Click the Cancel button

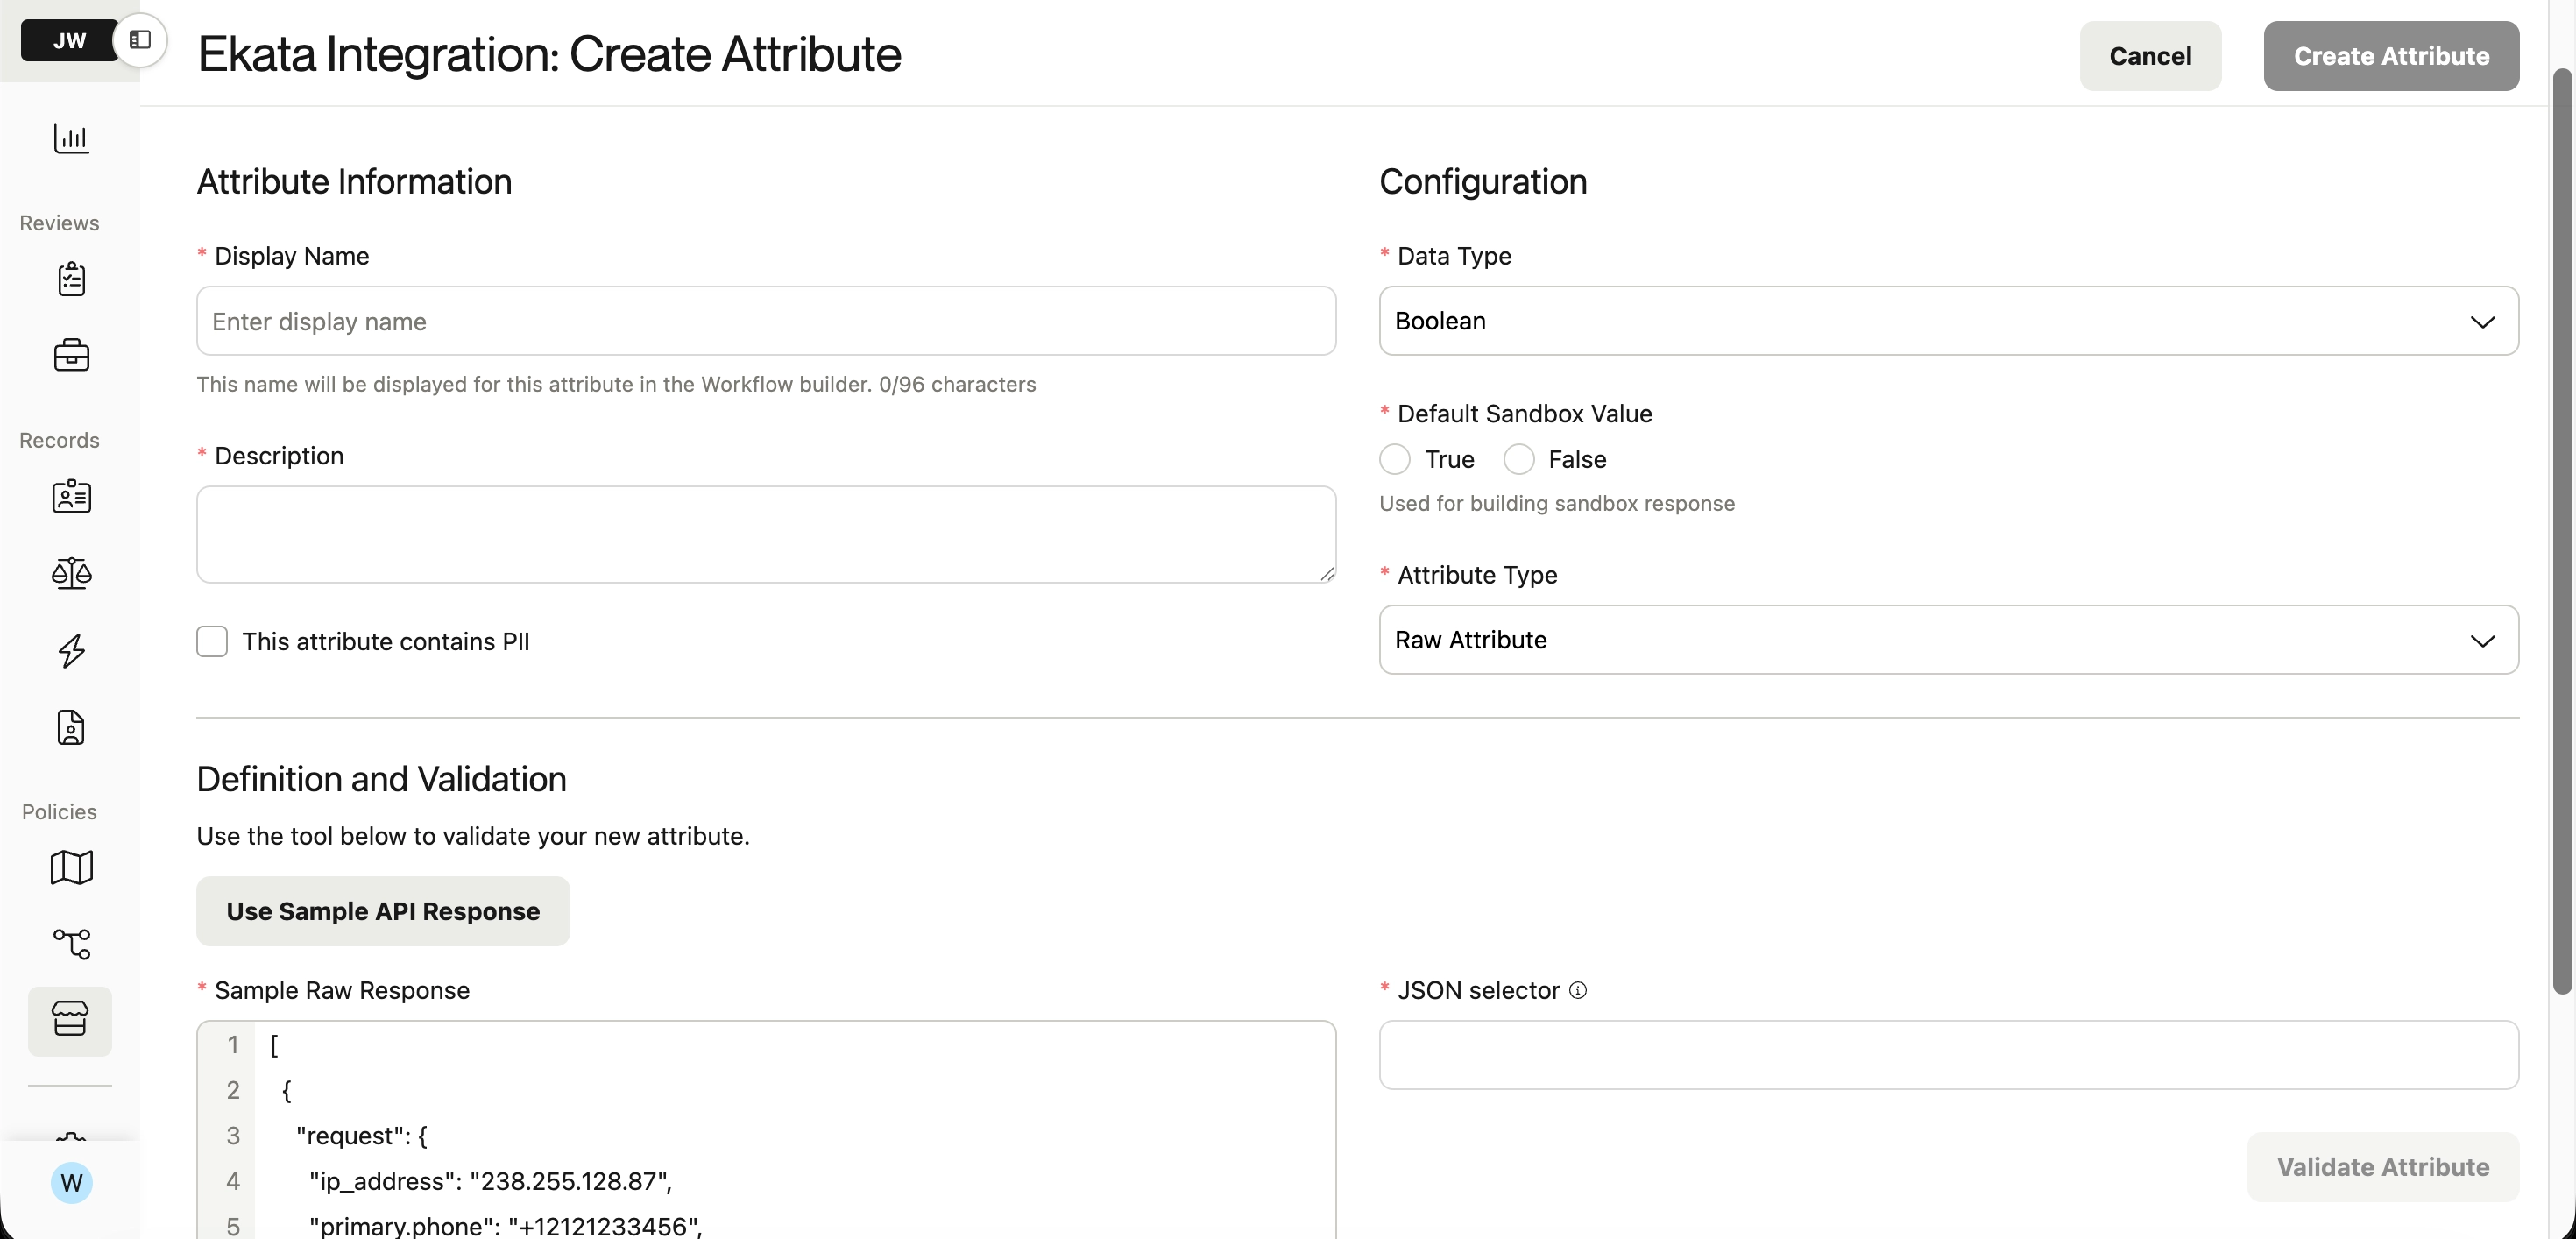[x=2150, y=56]
